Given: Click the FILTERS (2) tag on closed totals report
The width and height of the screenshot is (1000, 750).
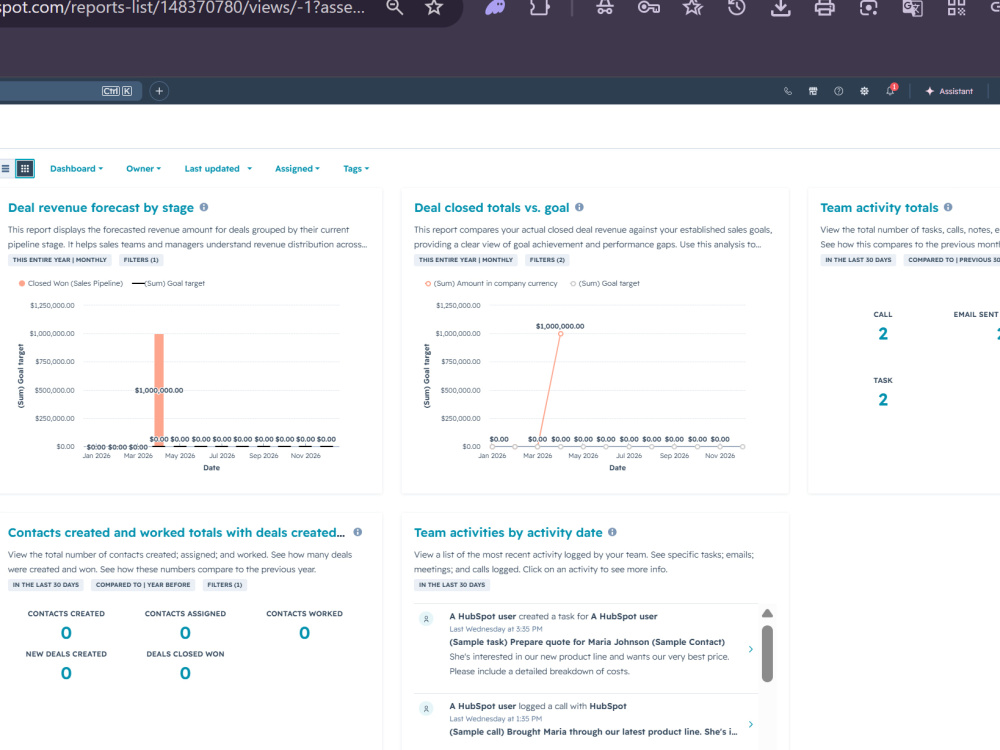Looking at the screenshot, I should [x=547, y=260].
